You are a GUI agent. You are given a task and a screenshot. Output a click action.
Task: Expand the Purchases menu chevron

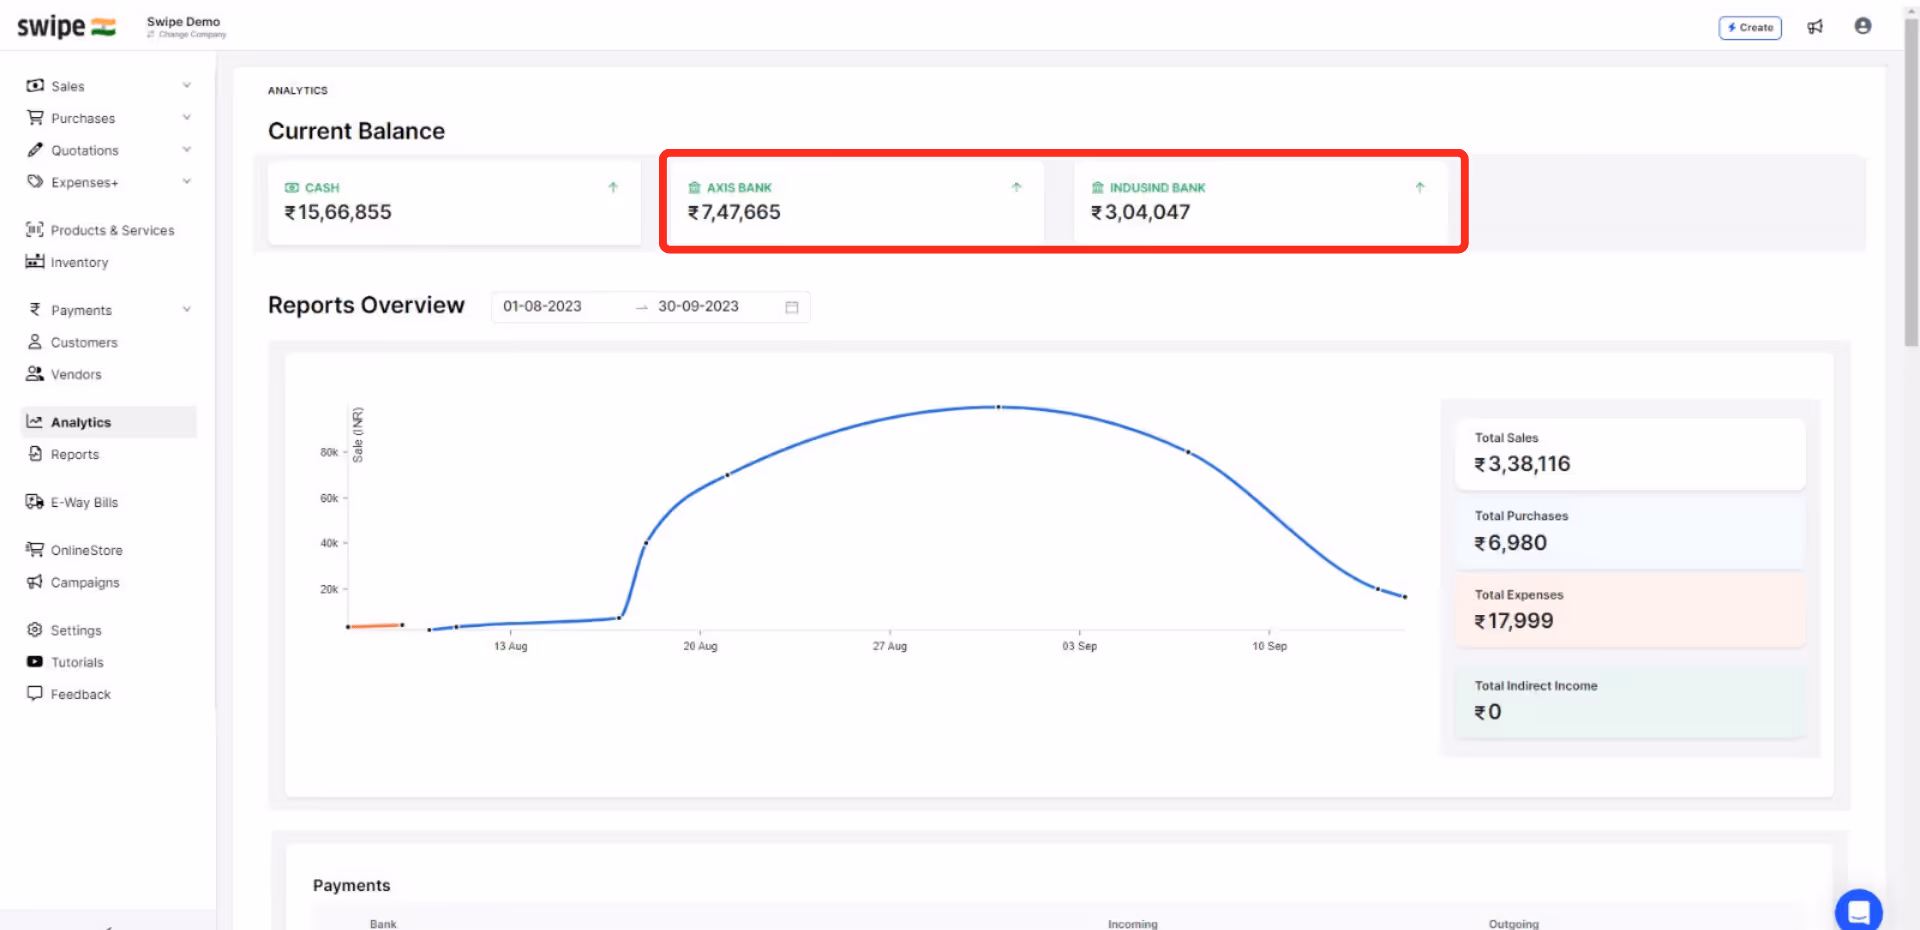click(187, 118)
